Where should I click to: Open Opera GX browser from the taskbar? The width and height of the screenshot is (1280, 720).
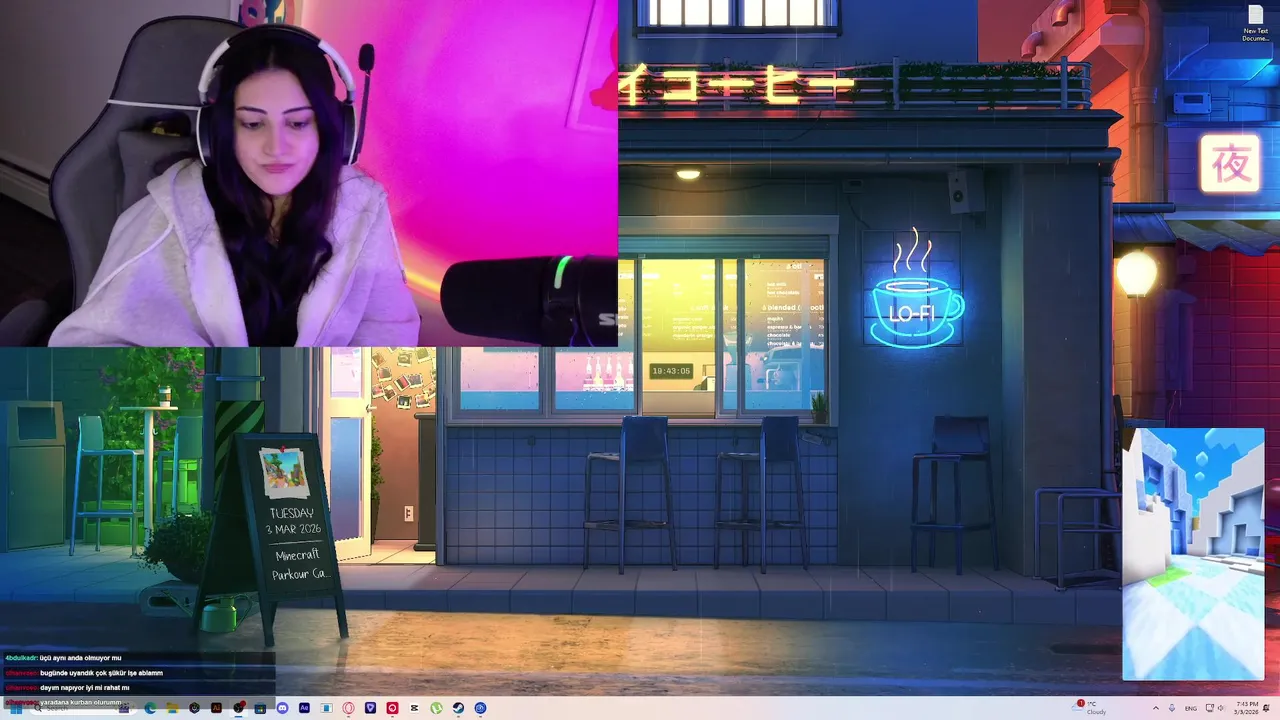348,708
